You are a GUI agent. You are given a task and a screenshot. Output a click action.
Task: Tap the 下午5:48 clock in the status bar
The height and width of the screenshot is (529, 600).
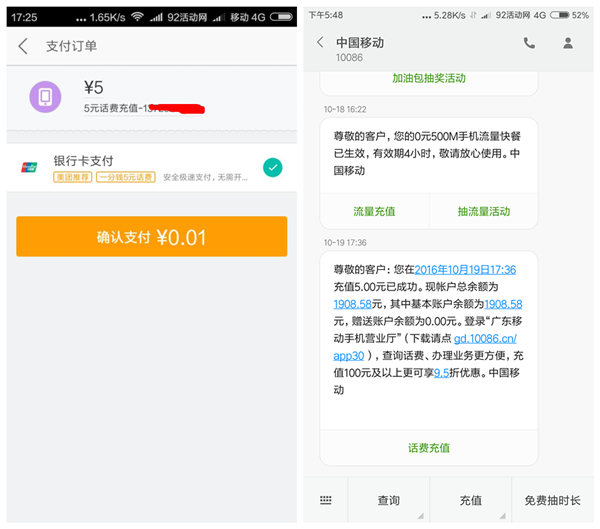pyautogui.click(x=326, y=15)
